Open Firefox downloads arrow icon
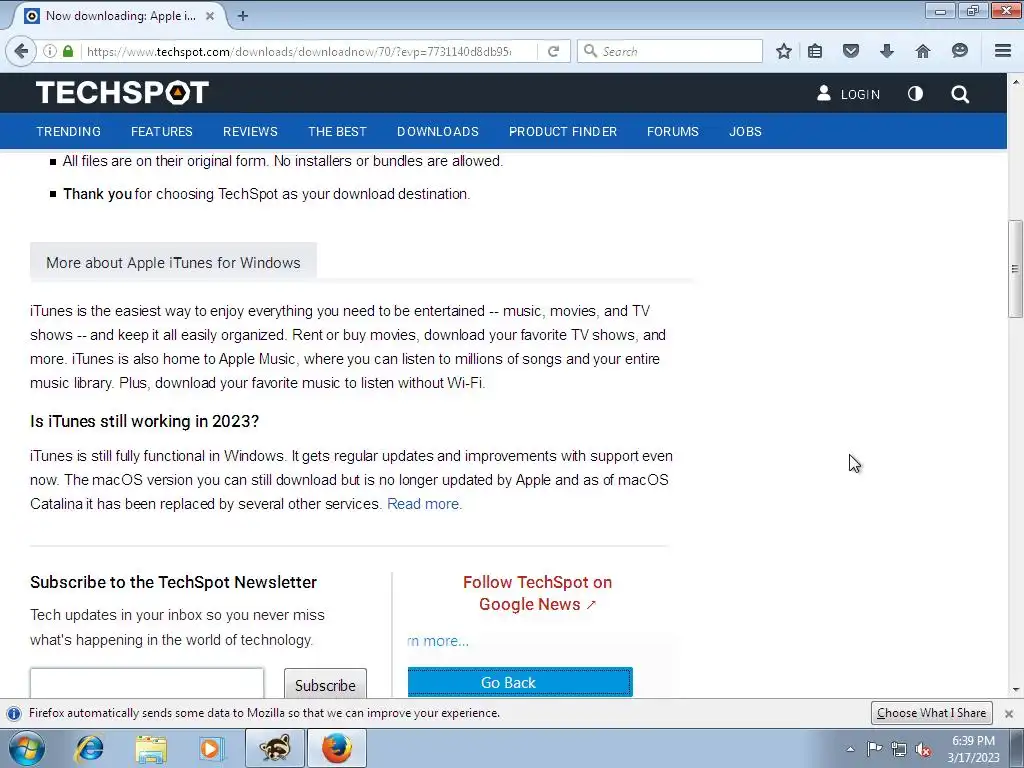Viewport: 1024px width, 768px height. tap(886, 51)
